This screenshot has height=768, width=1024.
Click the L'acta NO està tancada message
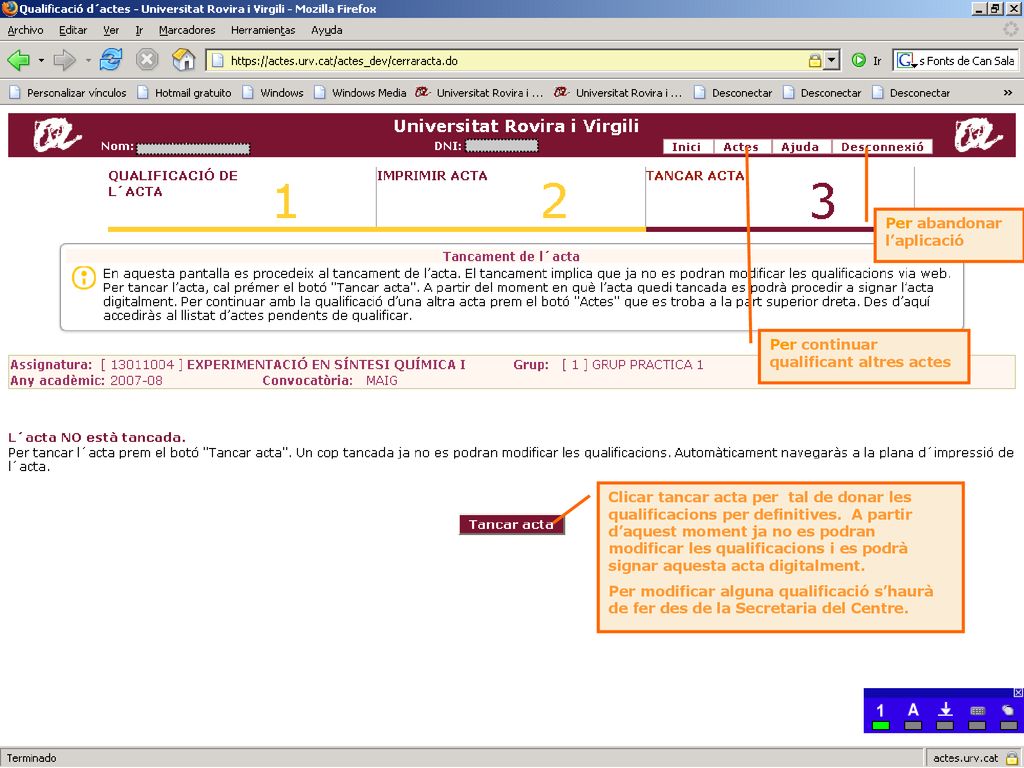97,438
